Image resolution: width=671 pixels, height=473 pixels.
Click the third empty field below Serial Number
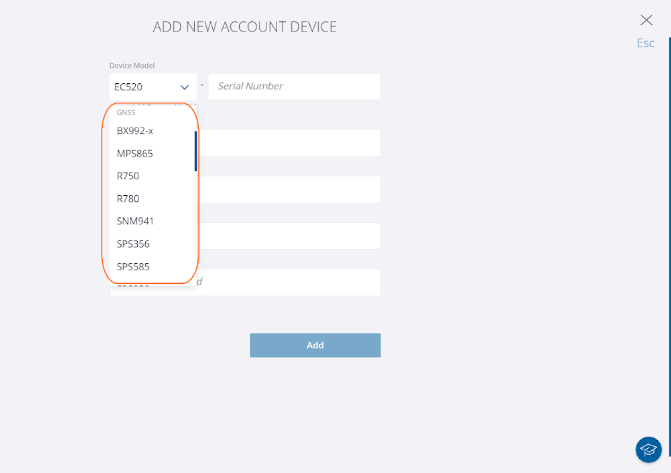coord(290,236)
